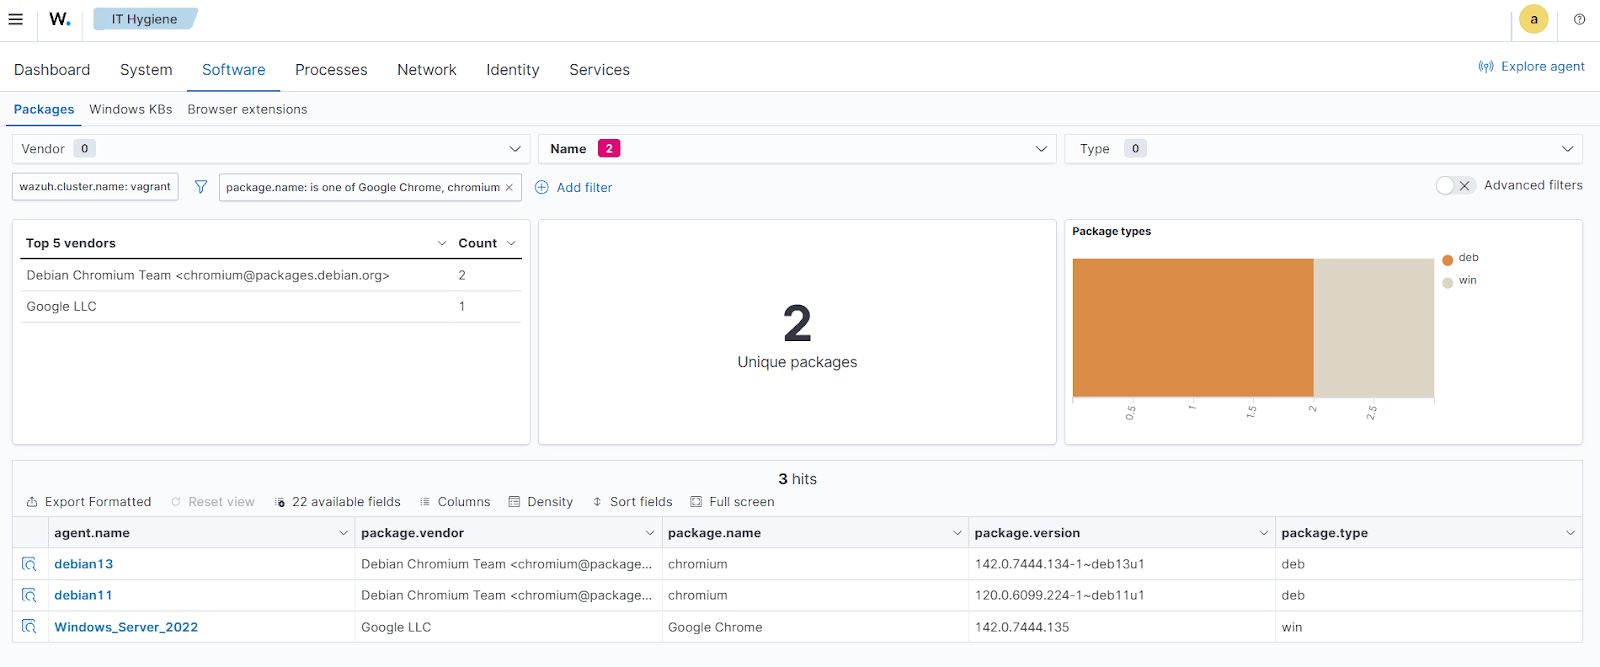Switch to the Processes tab
The width and height of the screenshot is (1600, 667).
tap(331, 70)
